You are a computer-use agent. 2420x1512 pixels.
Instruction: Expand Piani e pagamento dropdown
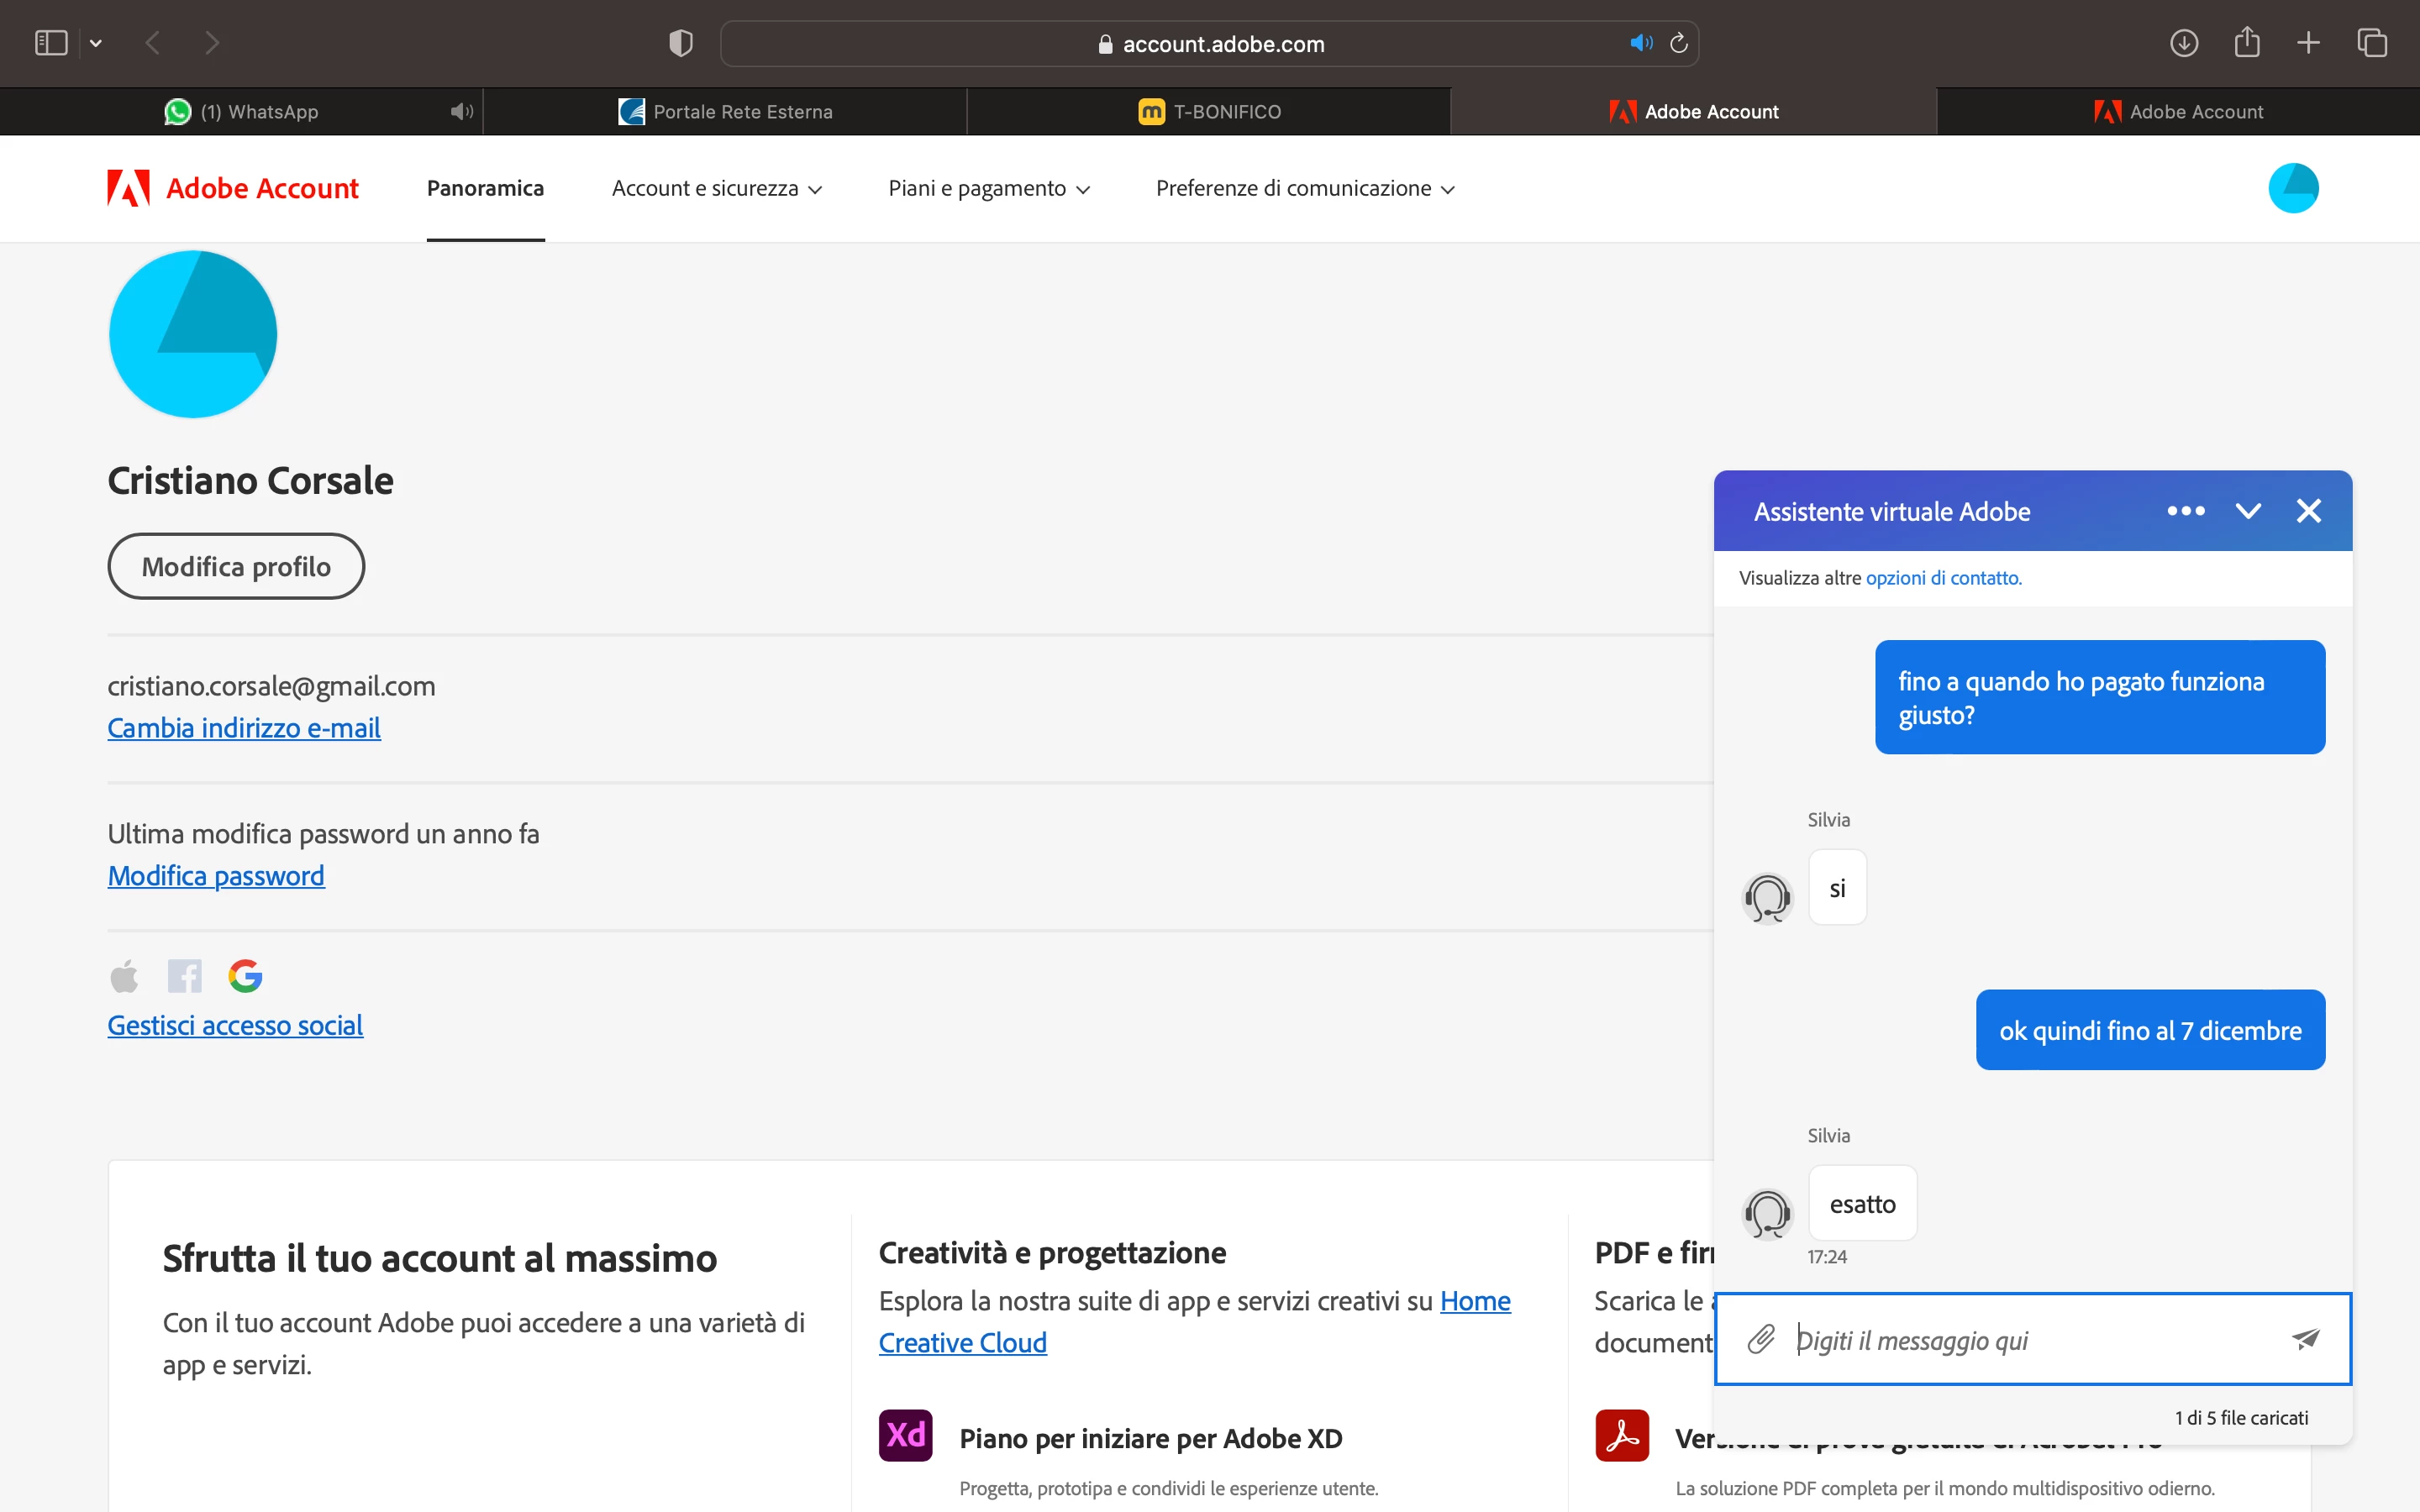[988, 188]
